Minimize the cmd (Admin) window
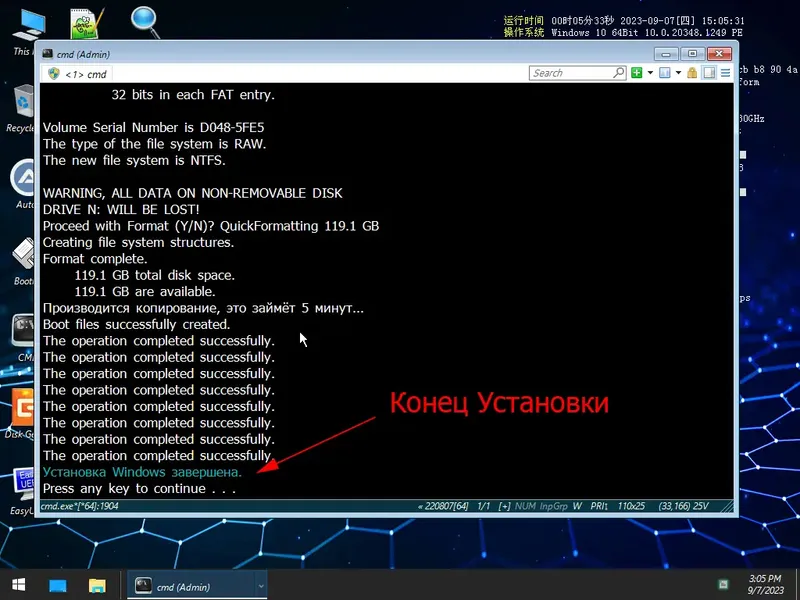Screen dimensions: 800x600 pyautogui.click(x=666, y=54)
